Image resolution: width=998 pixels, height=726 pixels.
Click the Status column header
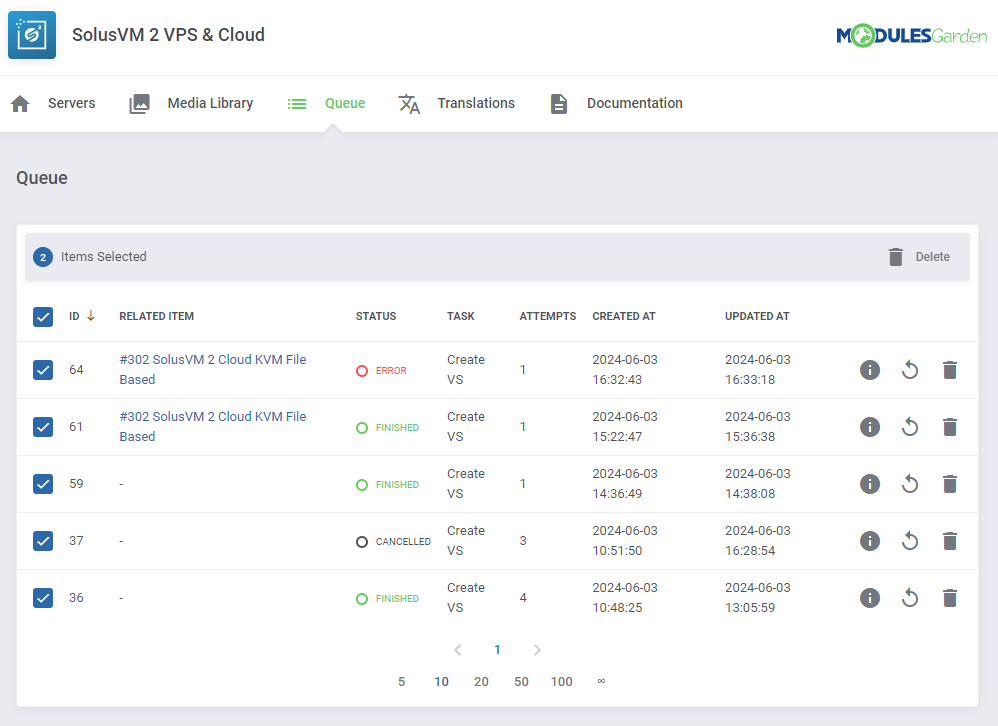point(376,316)
